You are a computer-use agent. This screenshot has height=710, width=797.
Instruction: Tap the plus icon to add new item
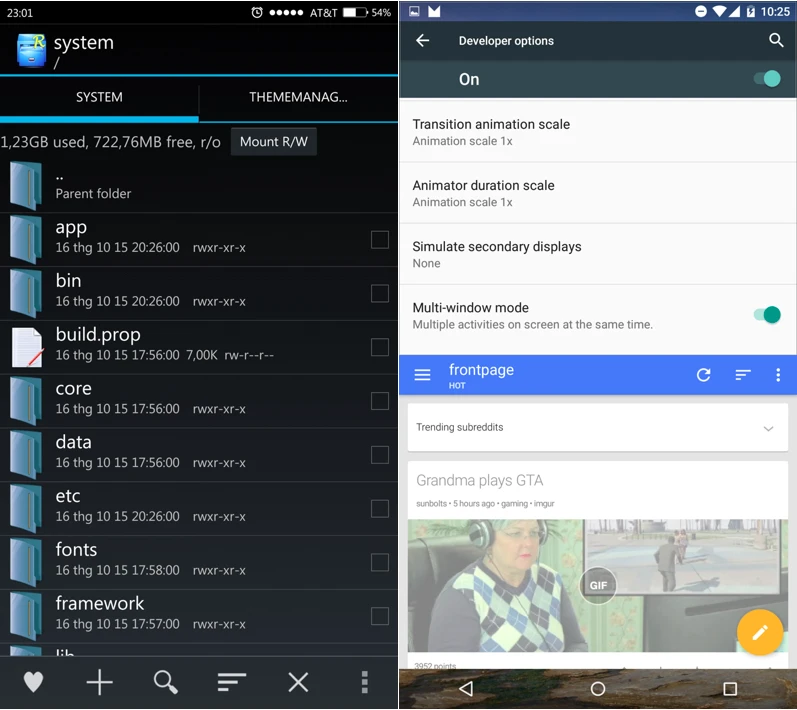click(x=100, y=682)
